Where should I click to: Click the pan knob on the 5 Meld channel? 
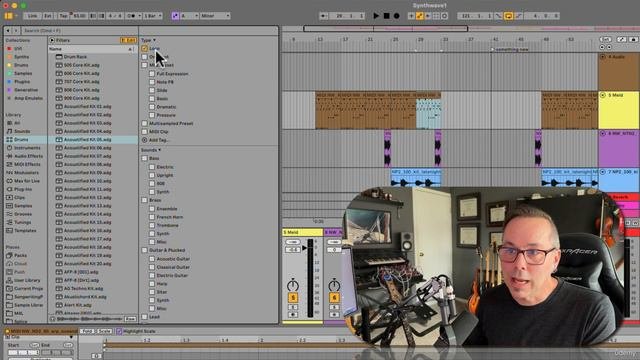(x=293, y=285)
